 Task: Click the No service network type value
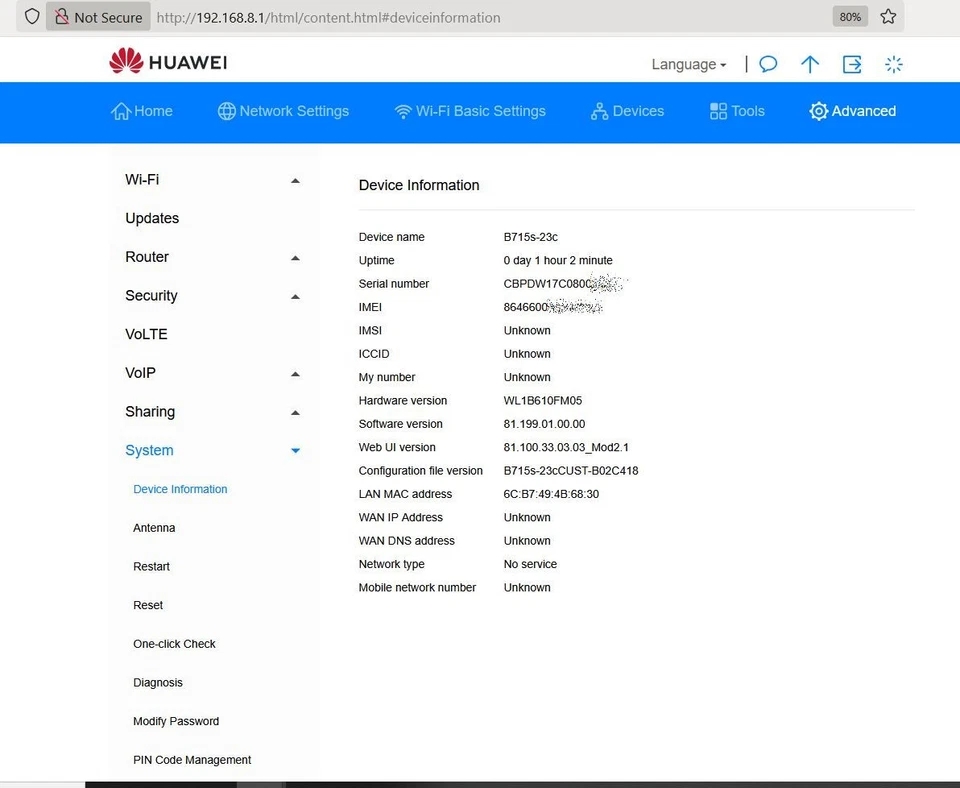[530, 564]
